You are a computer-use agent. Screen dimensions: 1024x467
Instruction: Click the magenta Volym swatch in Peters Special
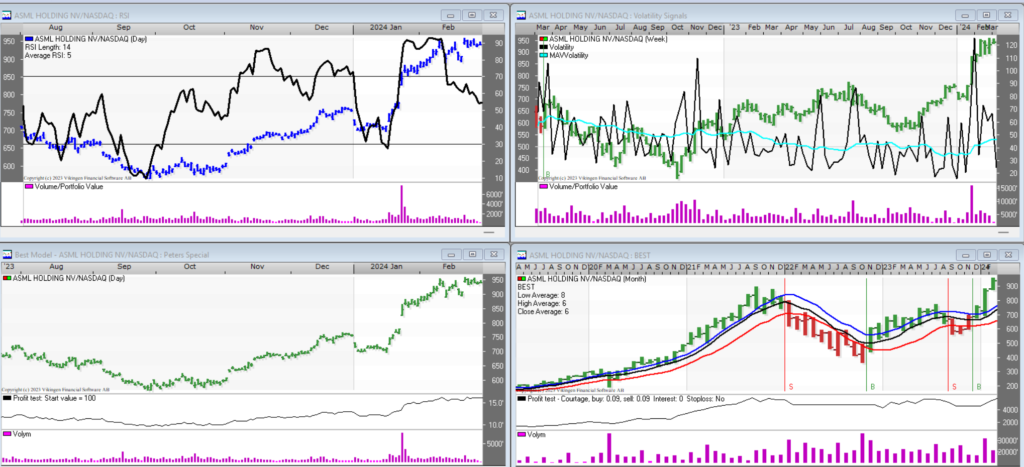[x=7, y=434]
